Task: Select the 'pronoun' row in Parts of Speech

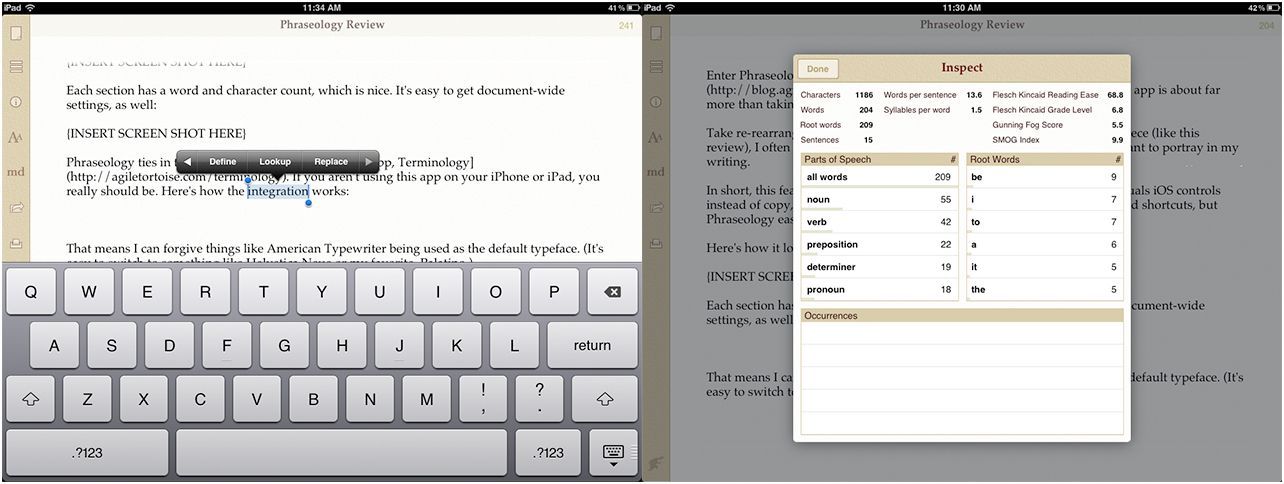Action: tap(879, 290)
